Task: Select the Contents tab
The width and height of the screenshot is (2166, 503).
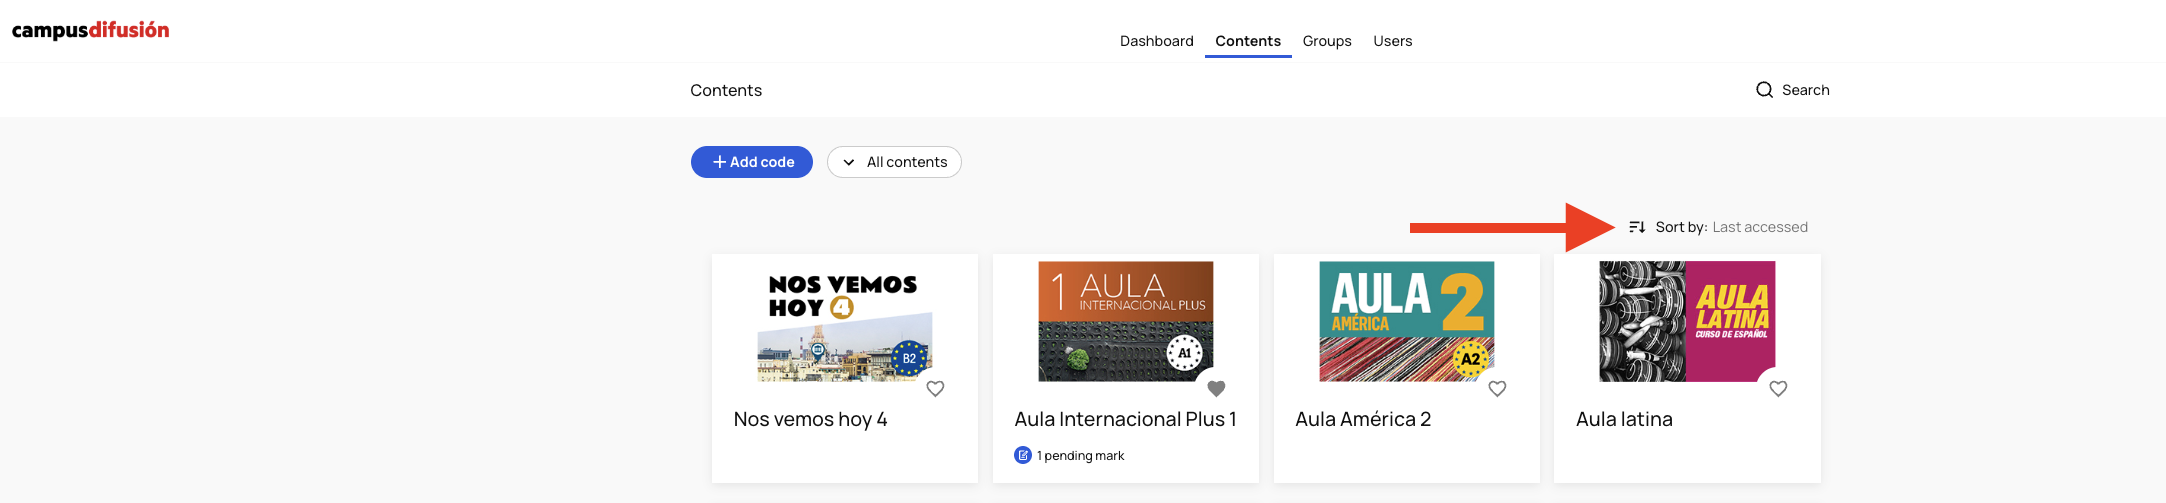Action: 1248,41
